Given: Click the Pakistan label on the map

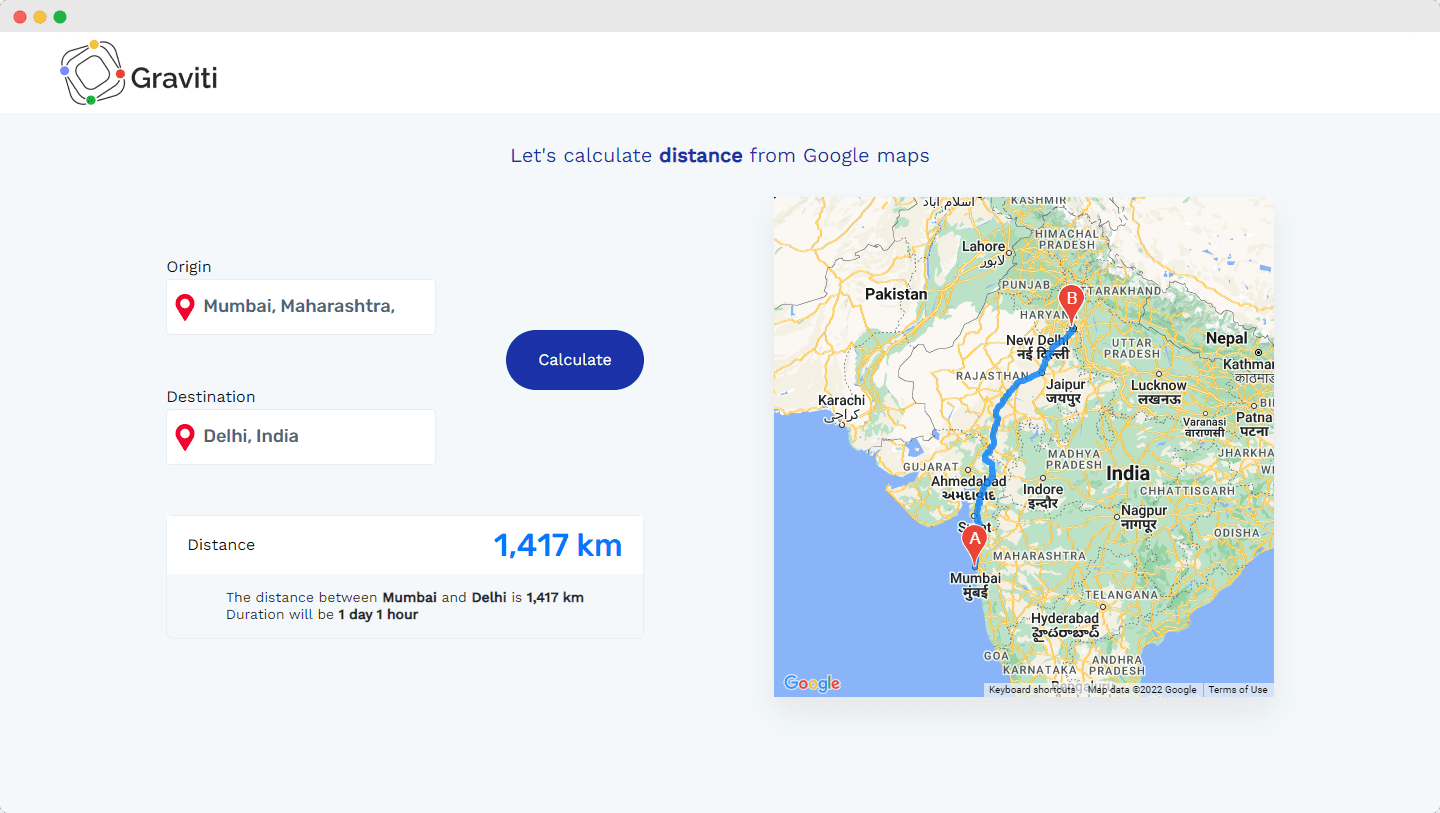Looking at the screenshot, I should coord(896,294).
